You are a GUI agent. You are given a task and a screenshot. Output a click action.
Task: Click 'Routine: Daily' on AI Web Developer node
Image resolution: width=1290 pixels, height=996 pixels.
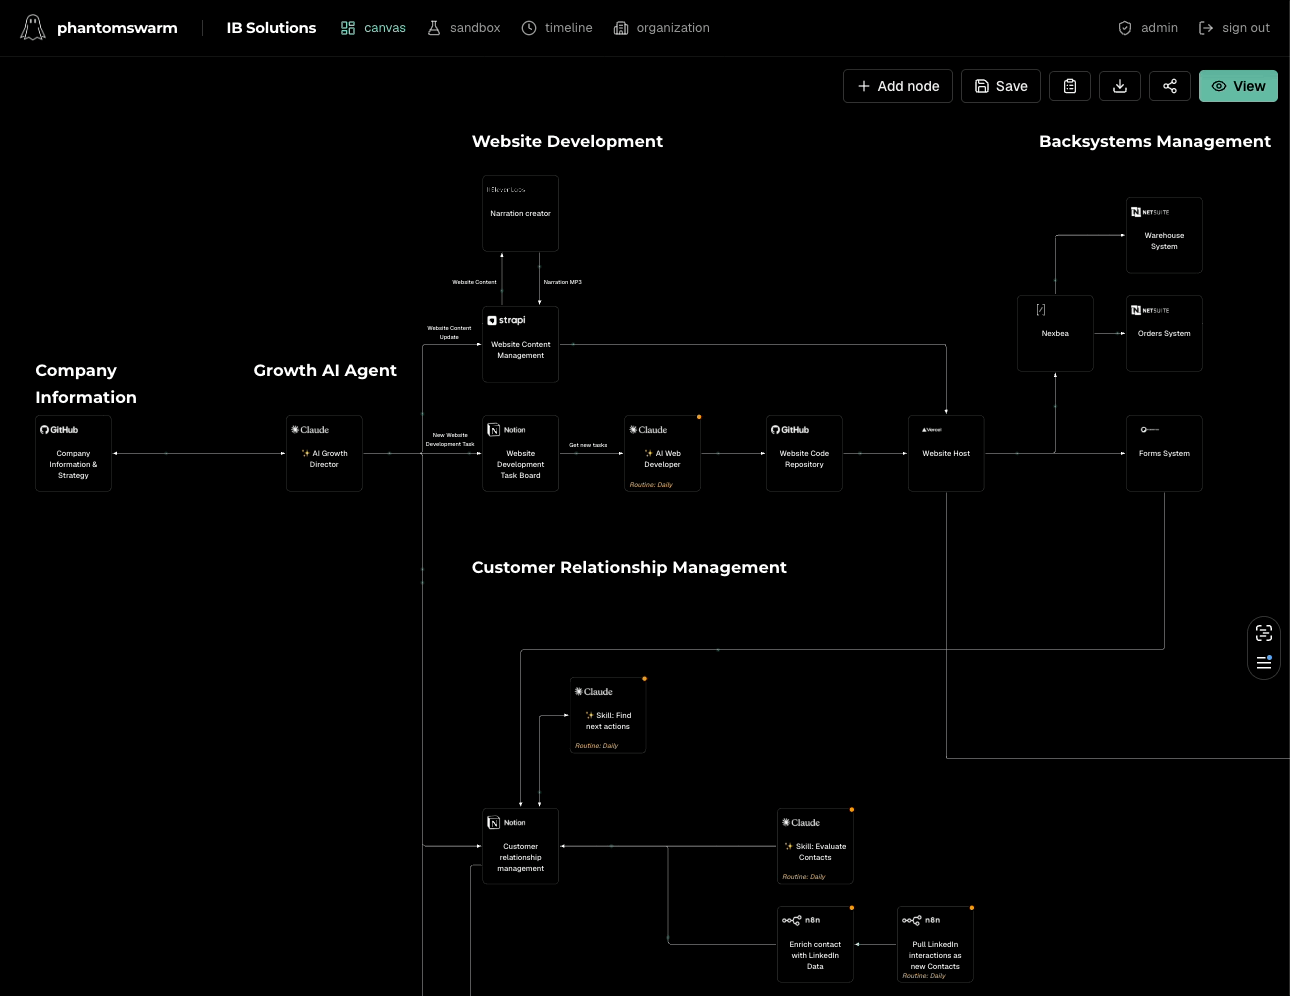[x=651, y=485]
